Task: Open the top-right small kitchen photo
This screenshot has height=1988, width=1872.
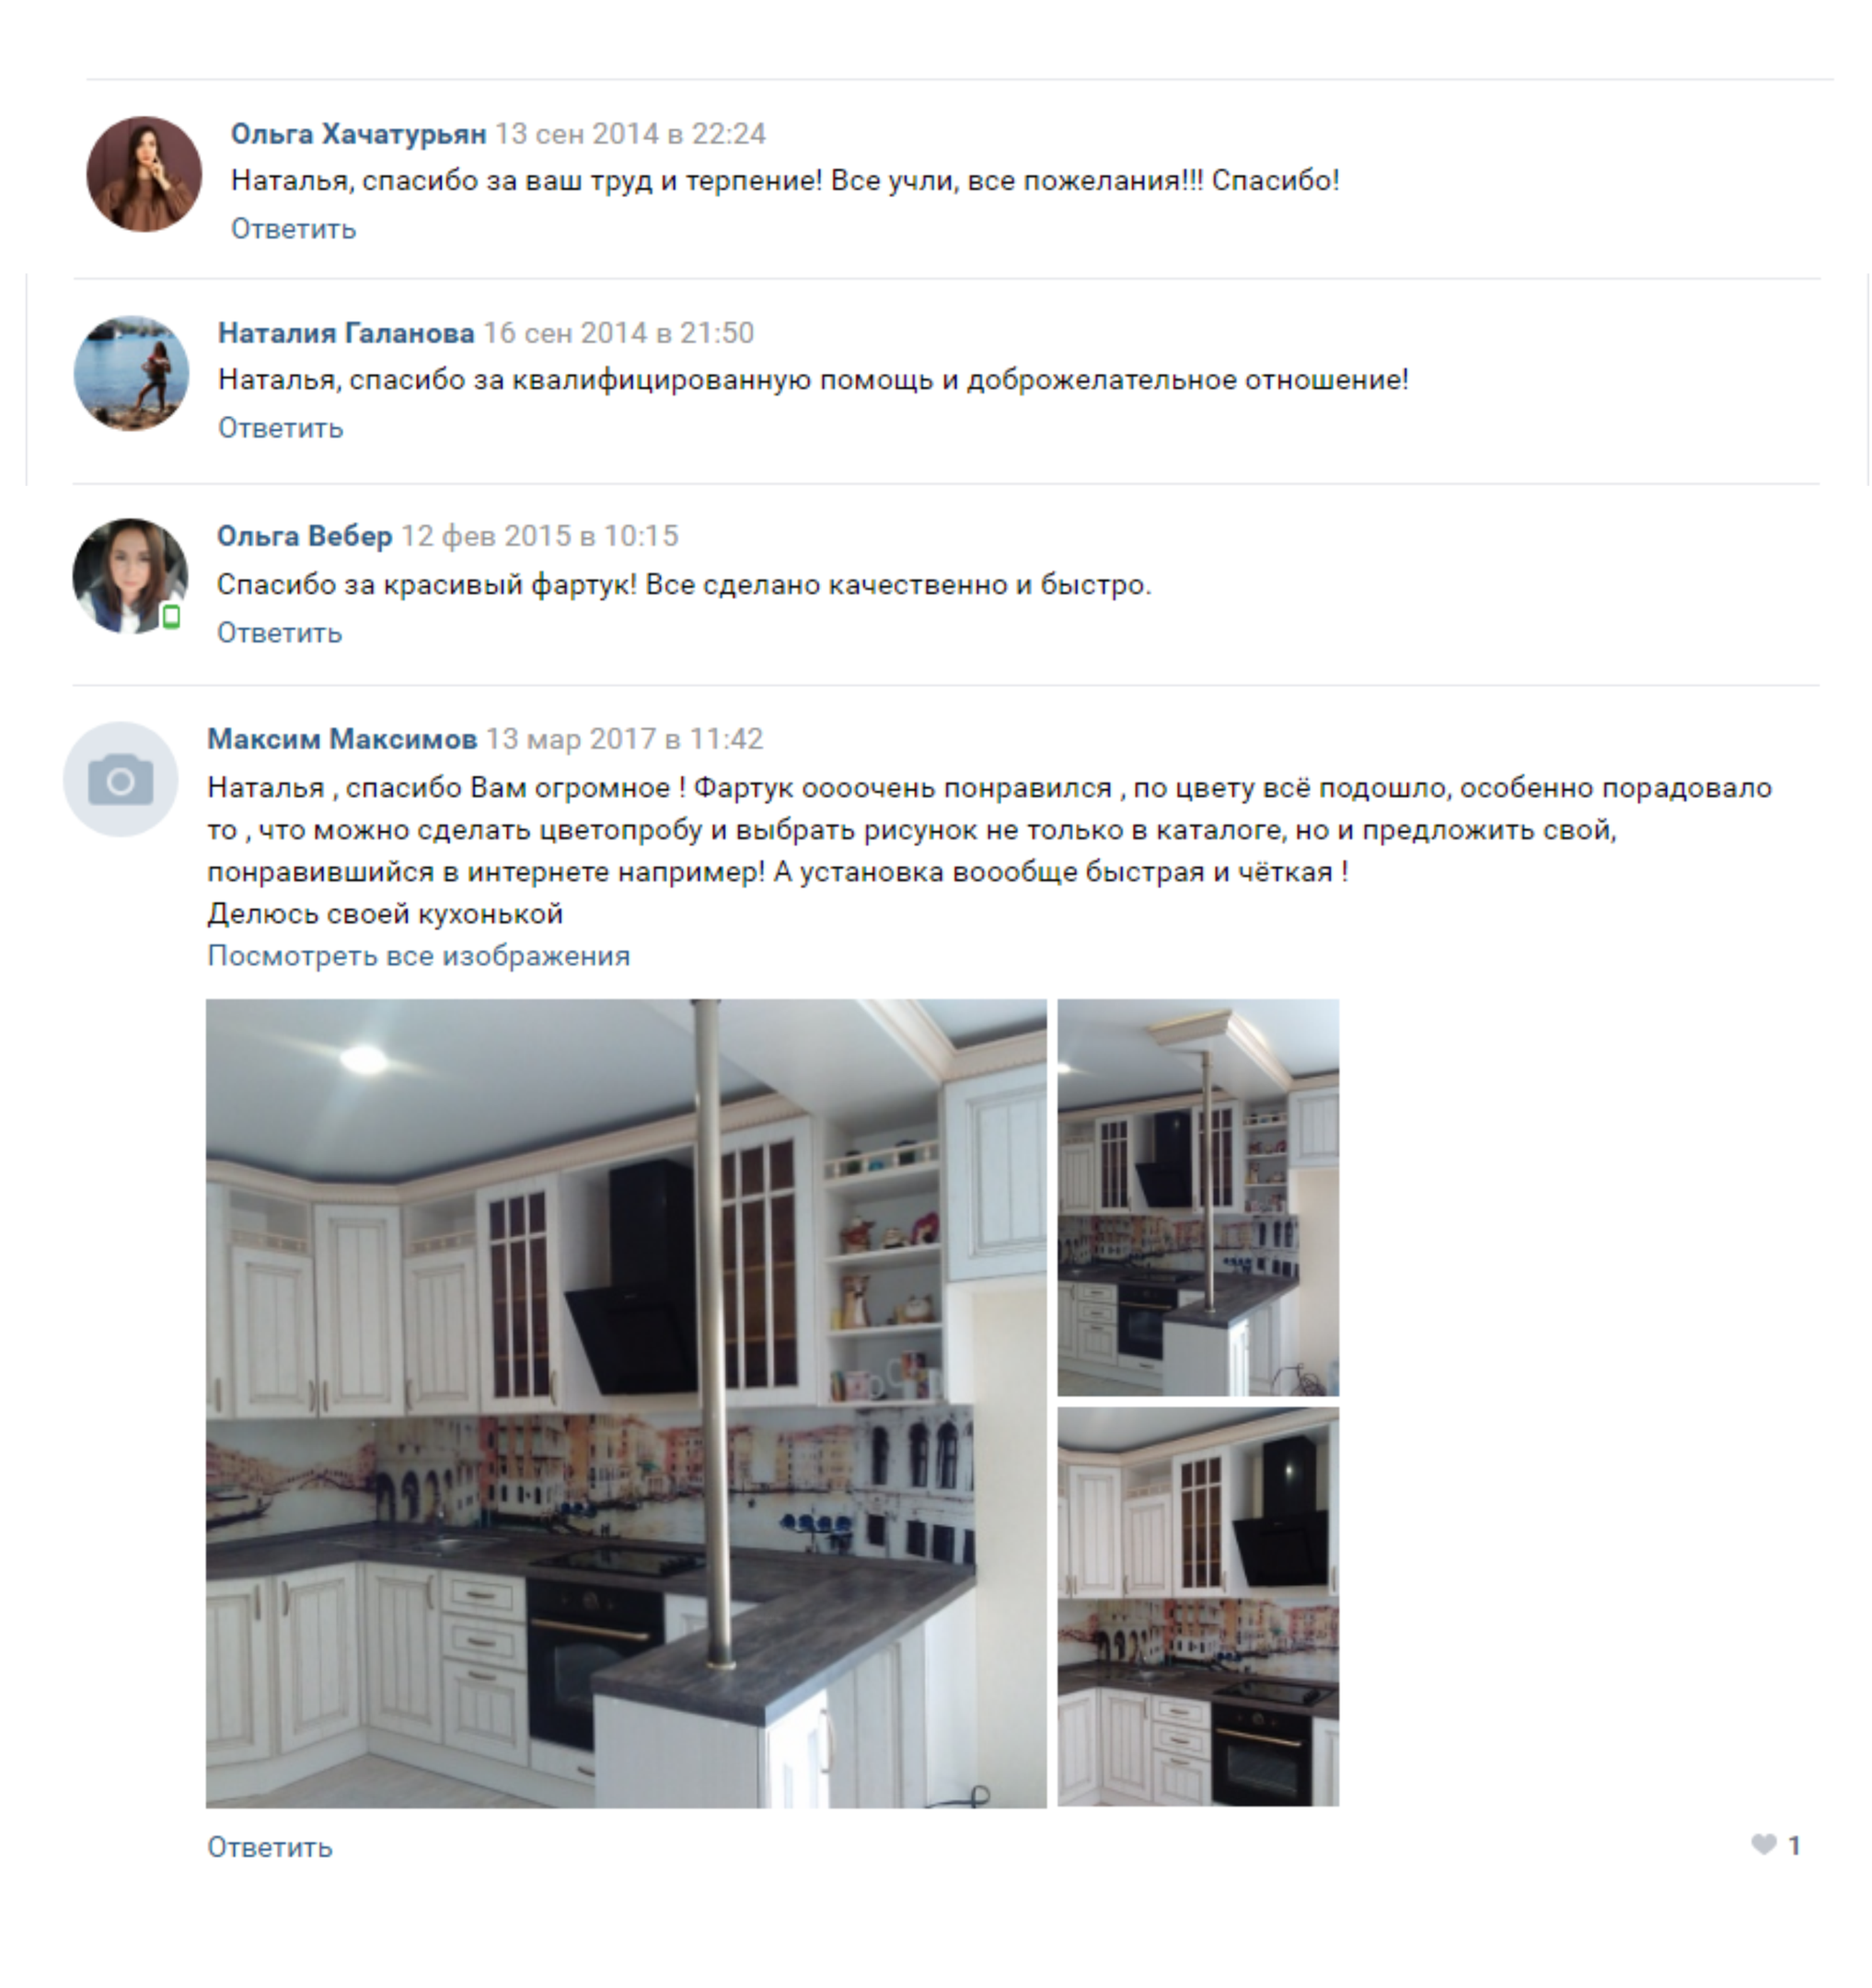Action: [1198, 1197]
